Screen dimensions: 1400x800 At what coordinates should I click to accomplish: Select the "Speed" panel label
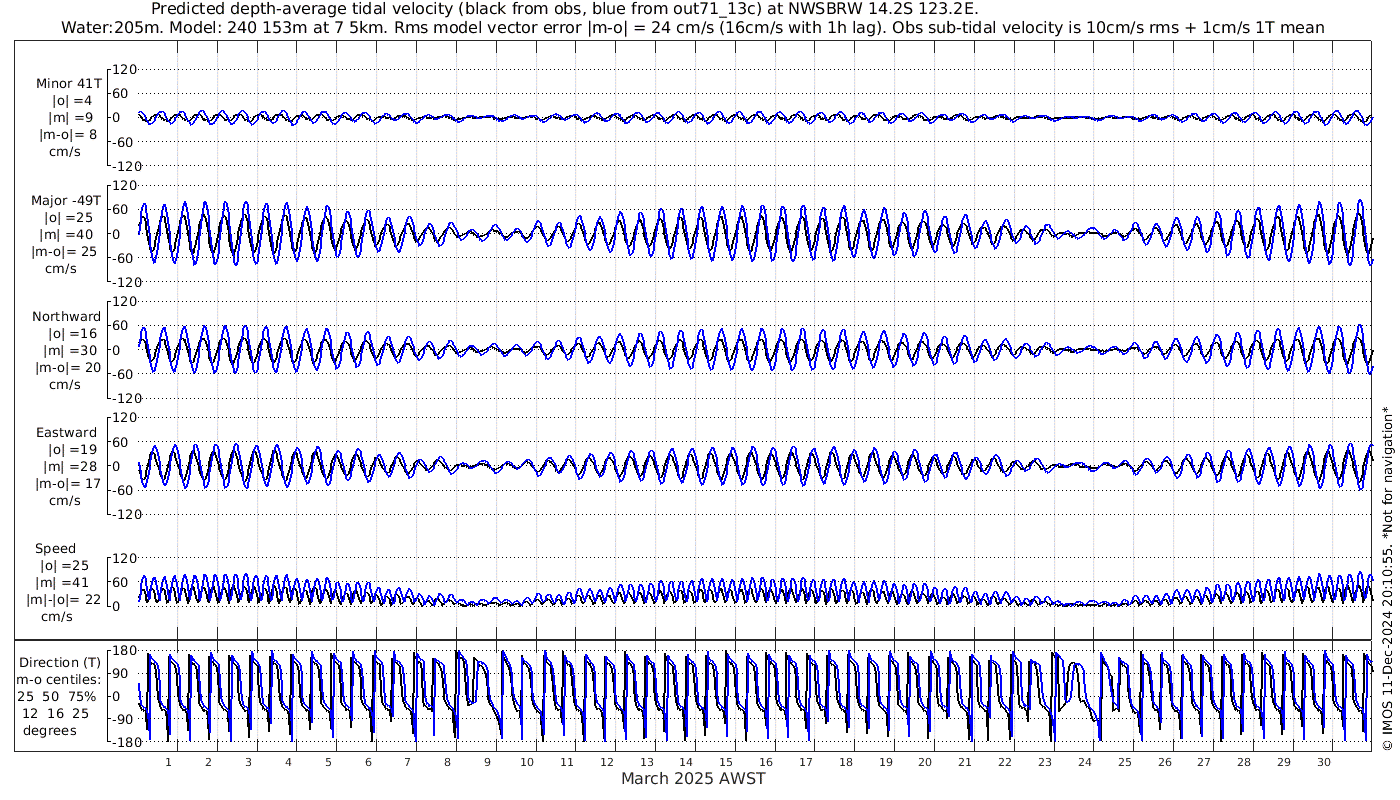55,549
